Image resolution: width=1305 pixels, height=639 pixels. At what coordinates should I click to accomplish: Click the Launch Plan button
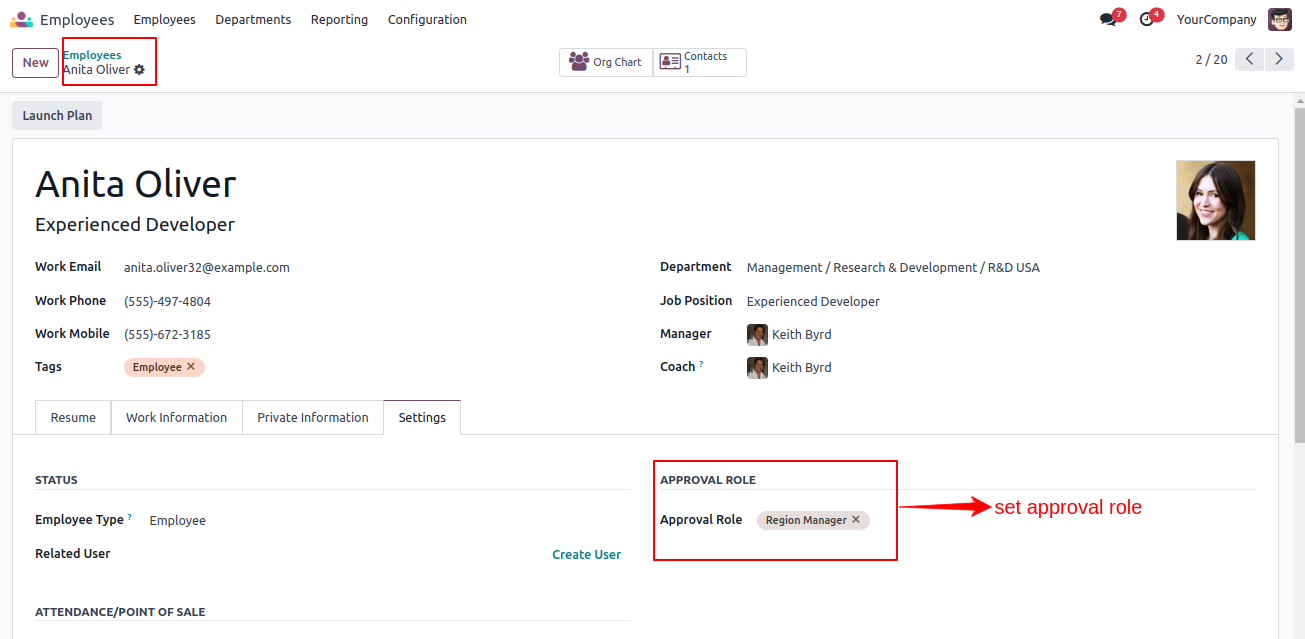point(57,115)
